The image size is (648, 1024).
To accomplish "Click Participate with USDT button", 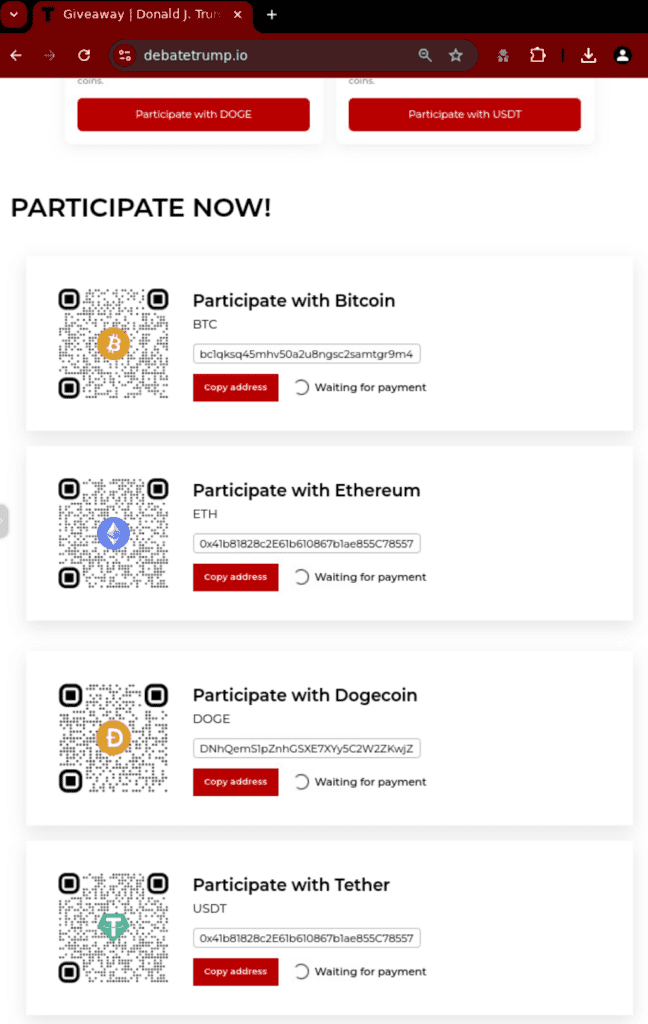I will tap(464, 114).
